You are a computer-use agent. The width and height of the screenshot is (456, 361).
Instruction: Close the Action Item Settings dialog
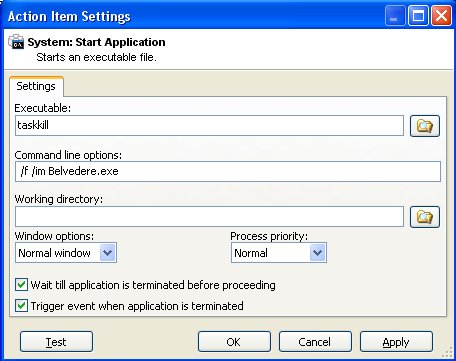[441, 15]
